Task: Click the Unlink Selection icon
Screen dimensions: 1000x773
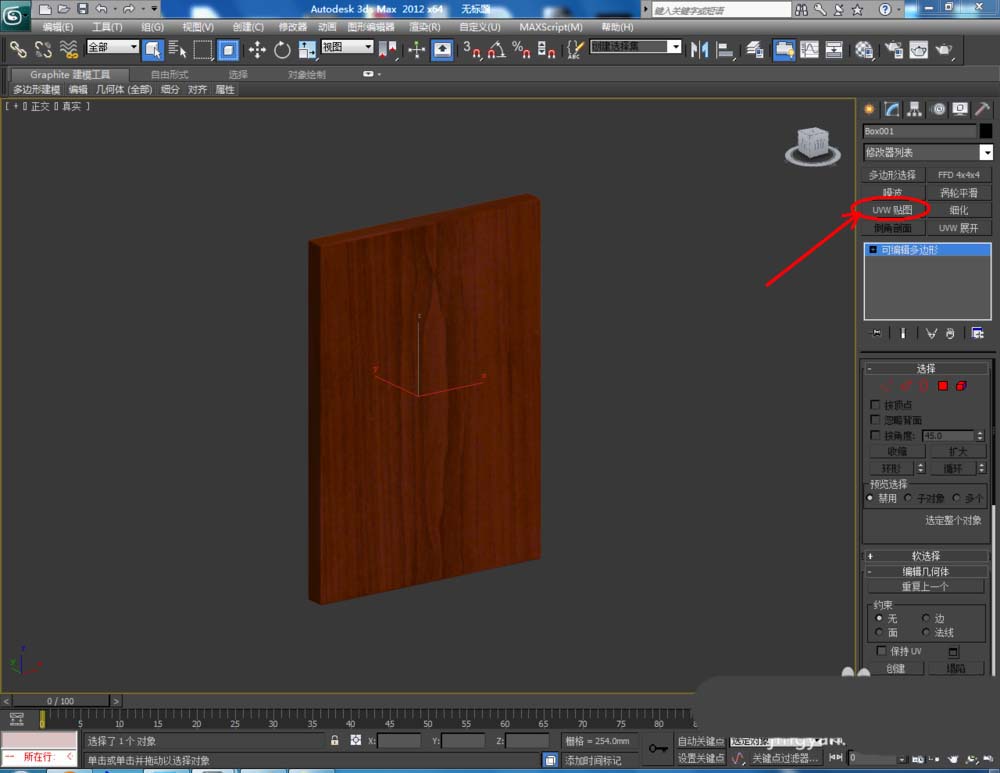Action: 43,49
